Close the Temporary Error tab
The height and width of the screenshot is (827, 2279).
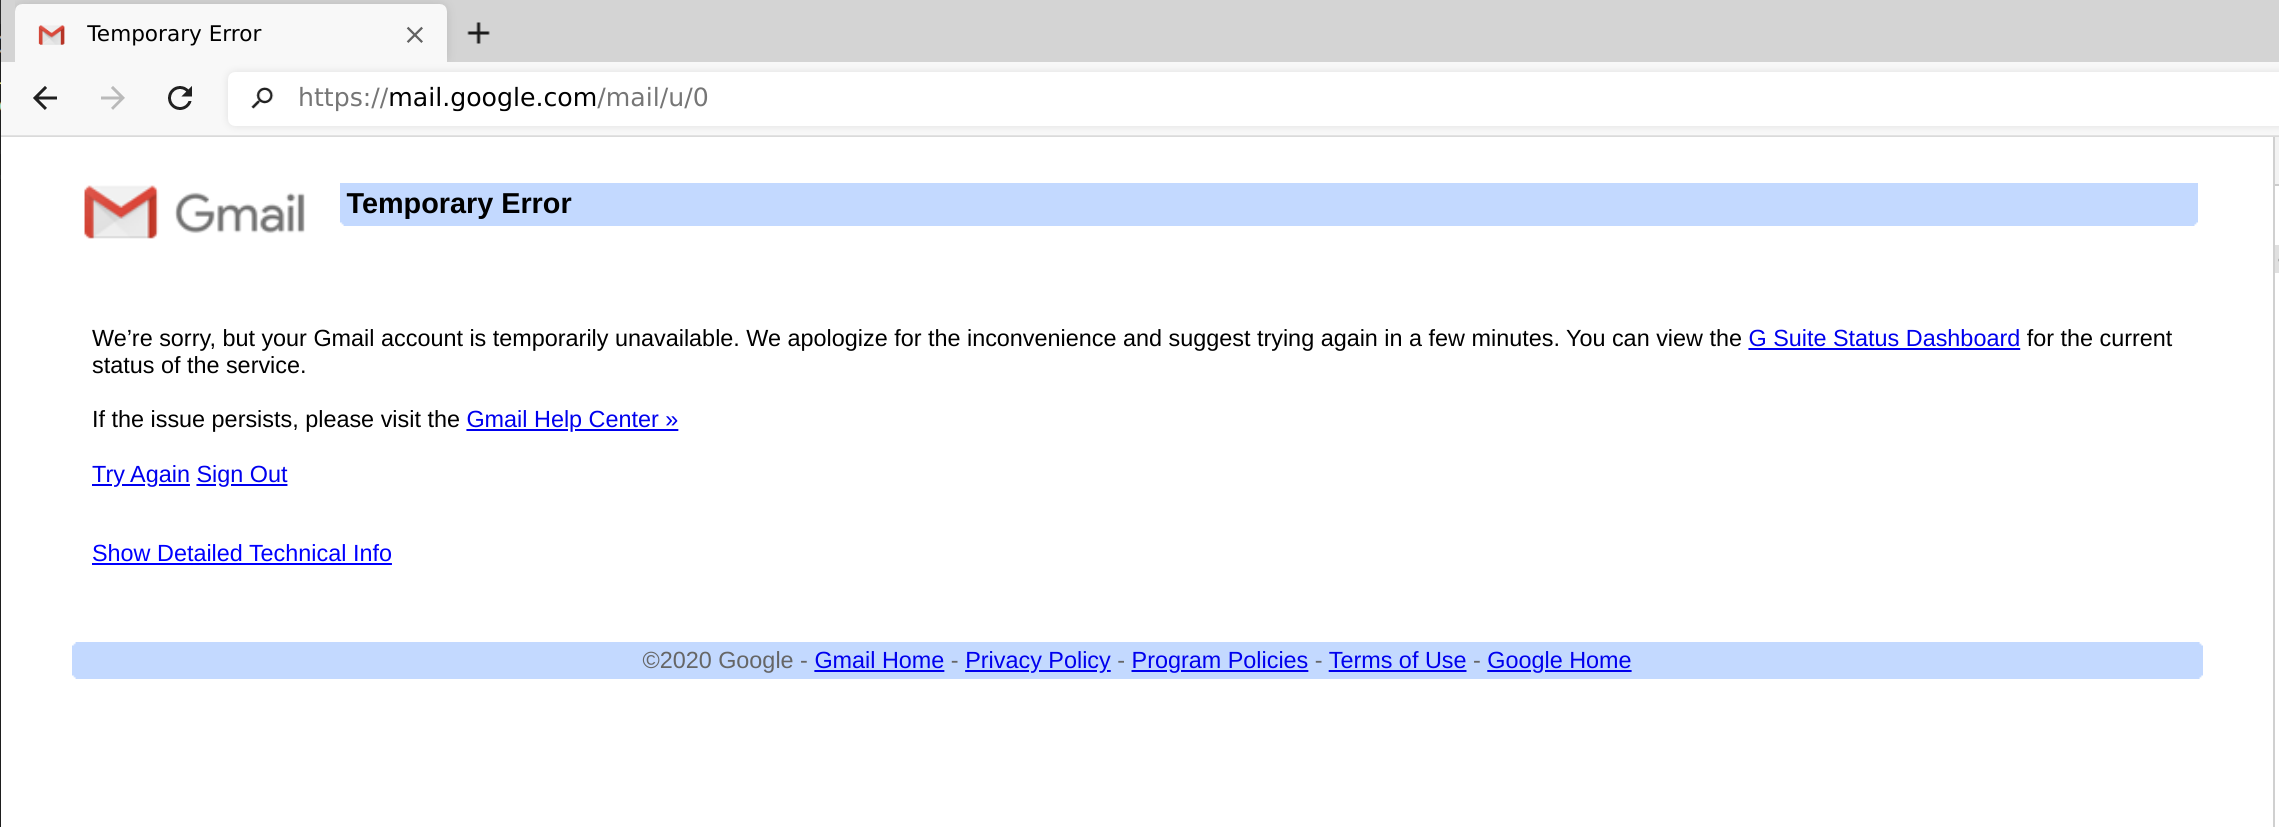415,35
